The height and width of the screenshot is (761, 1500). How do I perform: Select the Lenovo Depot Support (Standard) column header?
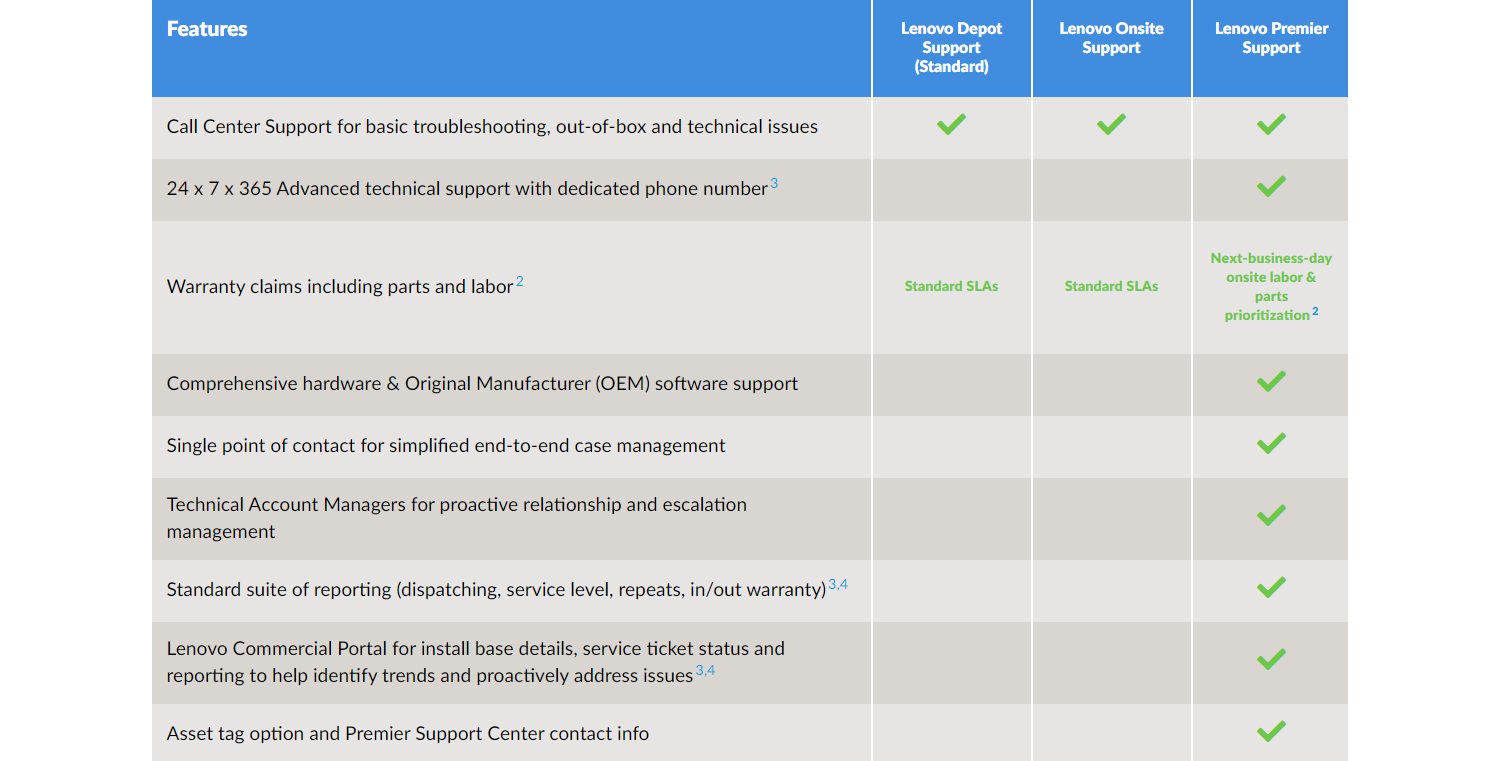(951, 48)
